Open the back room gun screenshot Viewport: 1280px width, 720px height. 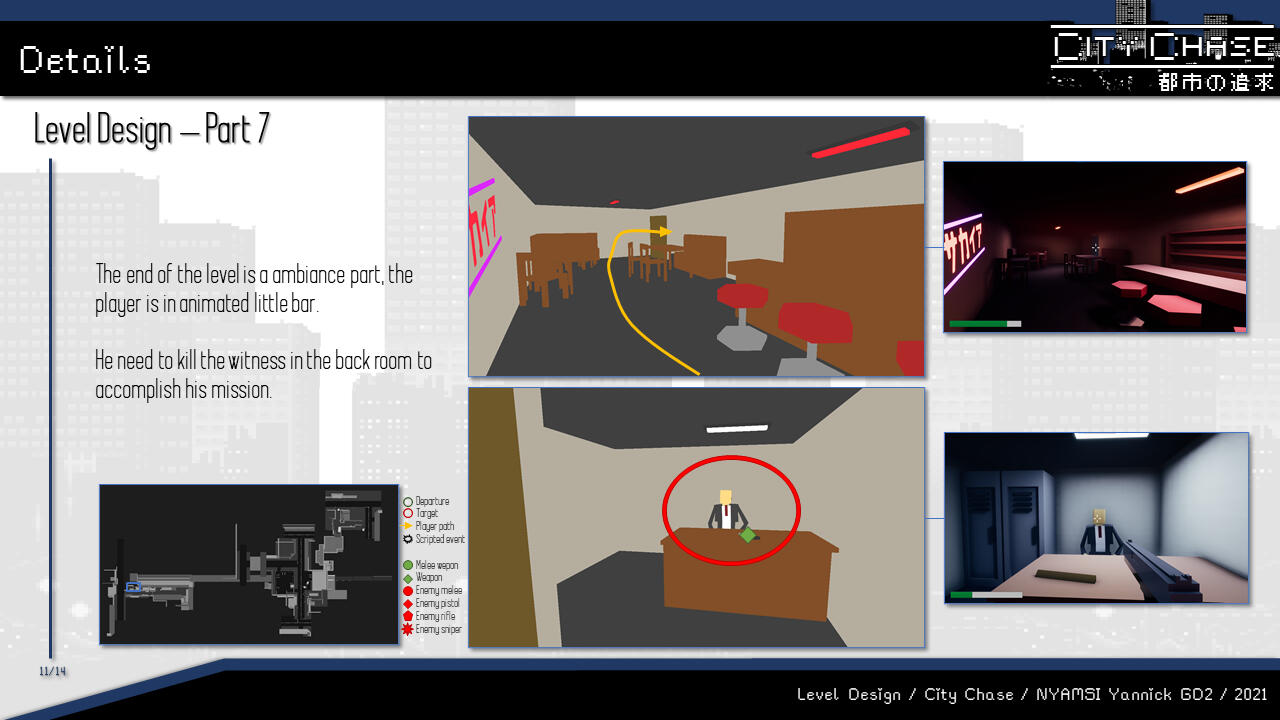pos(1096,518)
